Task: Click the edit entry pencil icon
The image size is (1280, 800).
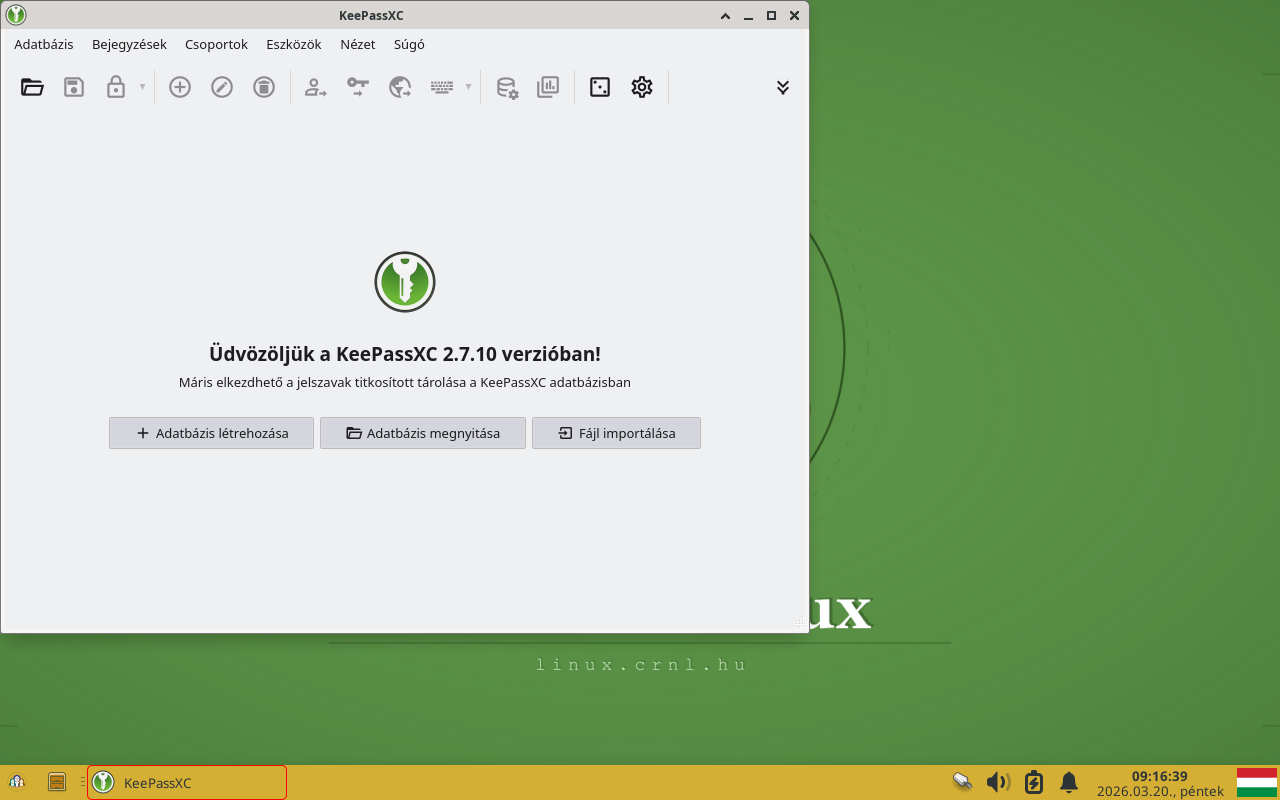Action: [222, 87]
